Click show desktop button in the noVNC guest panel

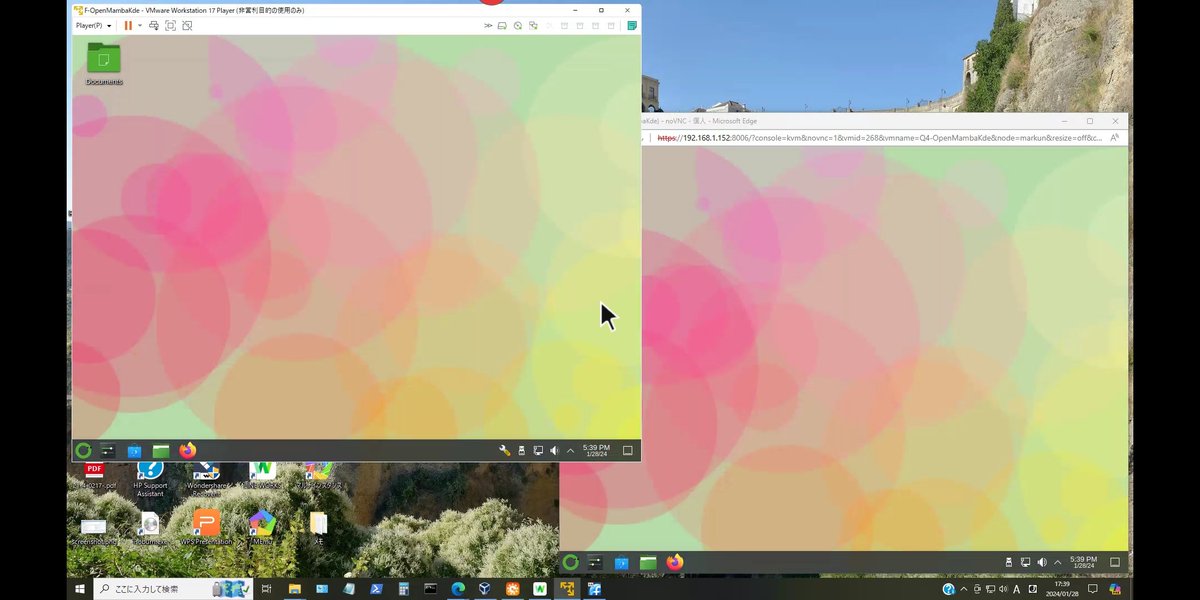1115,563
